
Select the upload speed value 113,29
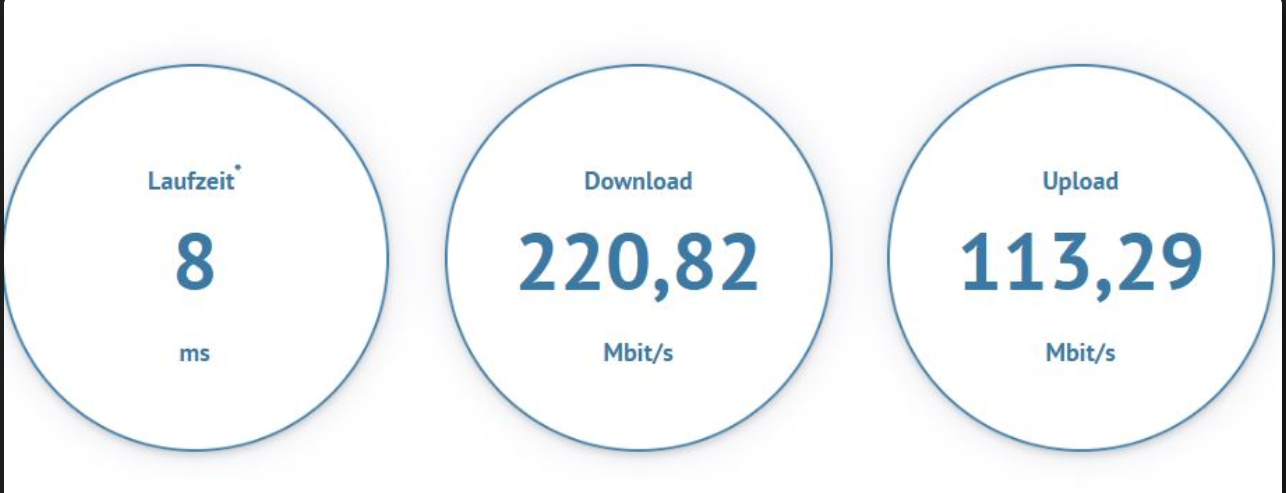1081,264
